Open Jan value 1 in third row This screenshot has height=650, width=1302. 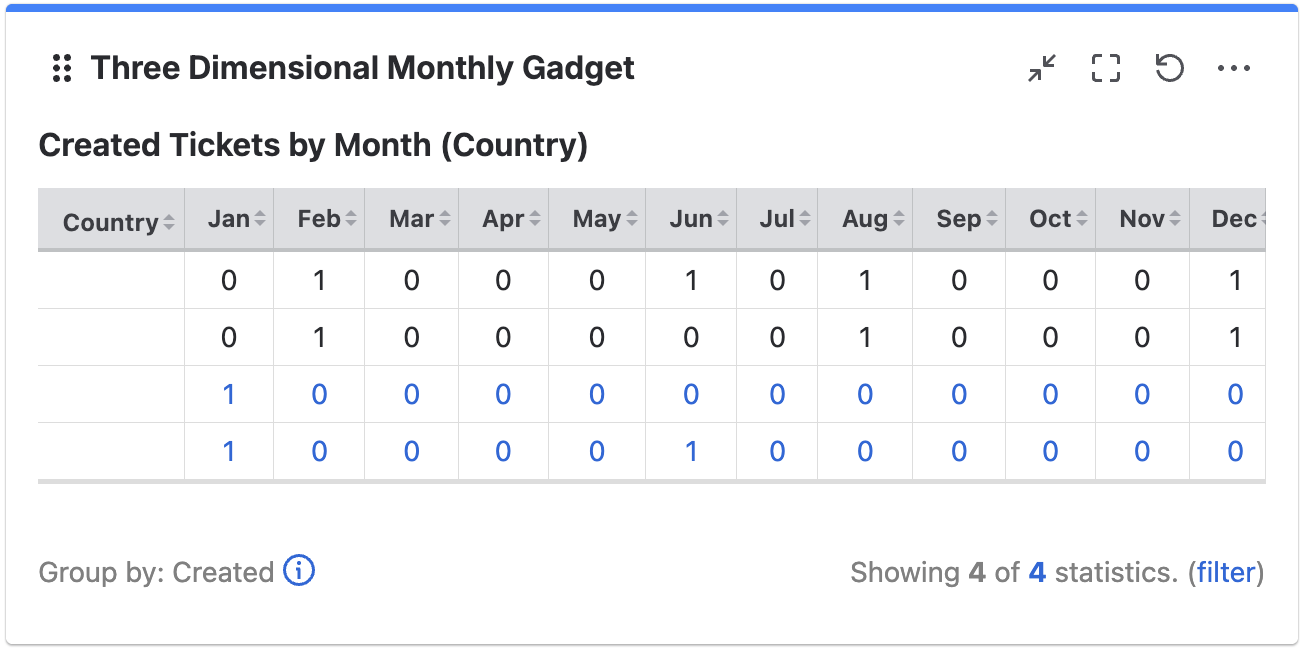[229, 394]
